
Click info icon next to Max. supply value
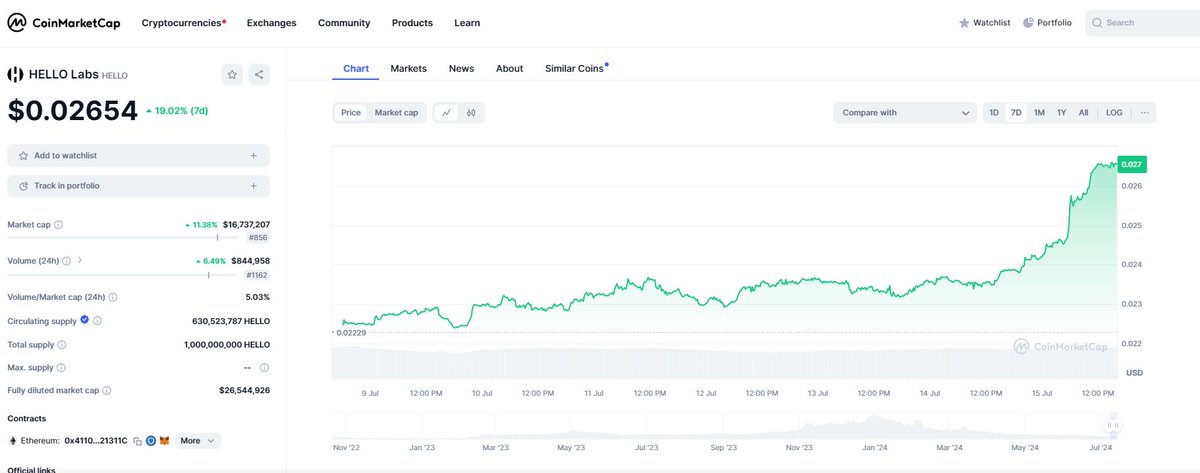(264, 367)
